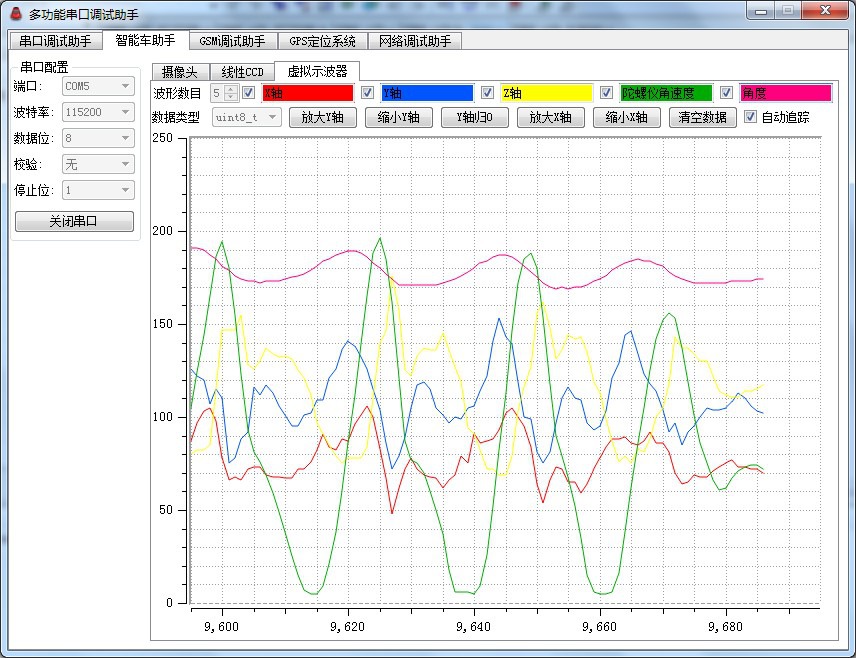Switch to 串口调试助手 tab
Image resolution: width=856 pixels, height=658 pixels.
click(x=56, y=41)
